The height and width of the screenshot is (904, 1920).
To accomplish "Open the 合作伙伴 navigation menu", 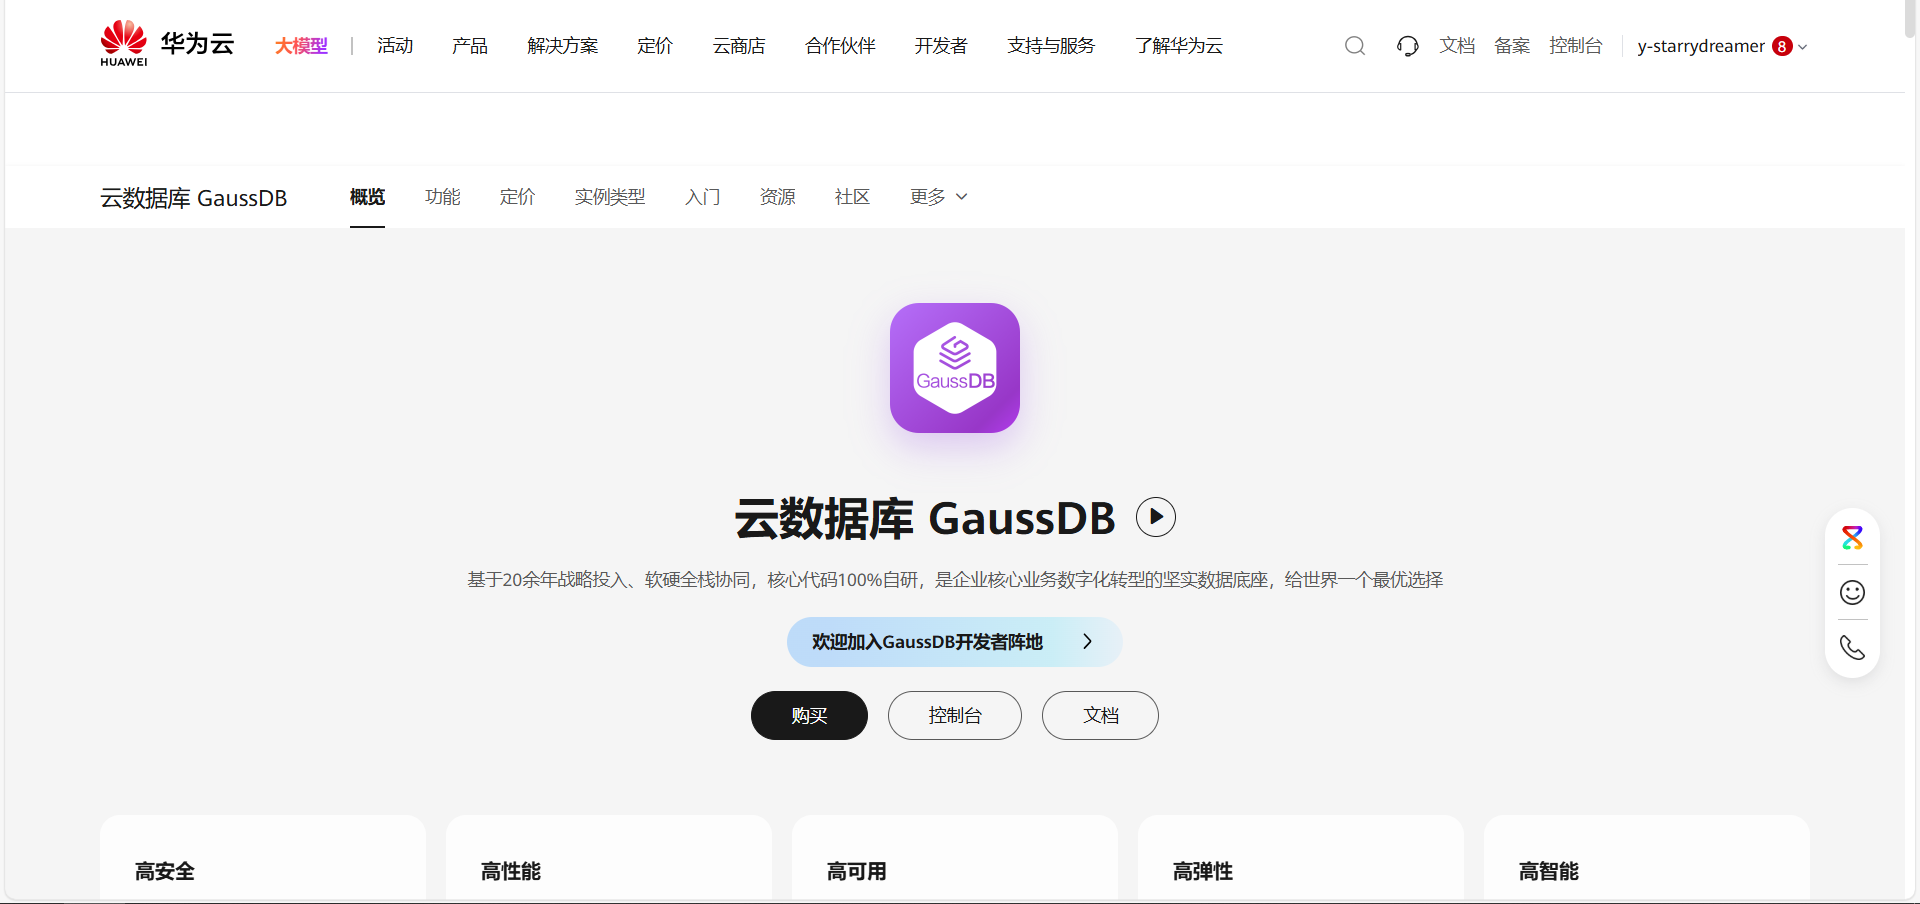I will [840, 46].
